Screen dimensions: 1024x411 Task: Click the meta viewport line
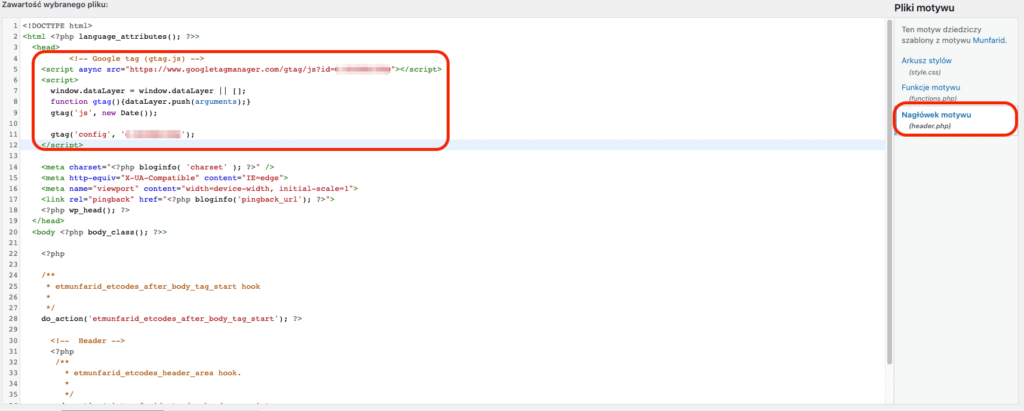[199, 188]
